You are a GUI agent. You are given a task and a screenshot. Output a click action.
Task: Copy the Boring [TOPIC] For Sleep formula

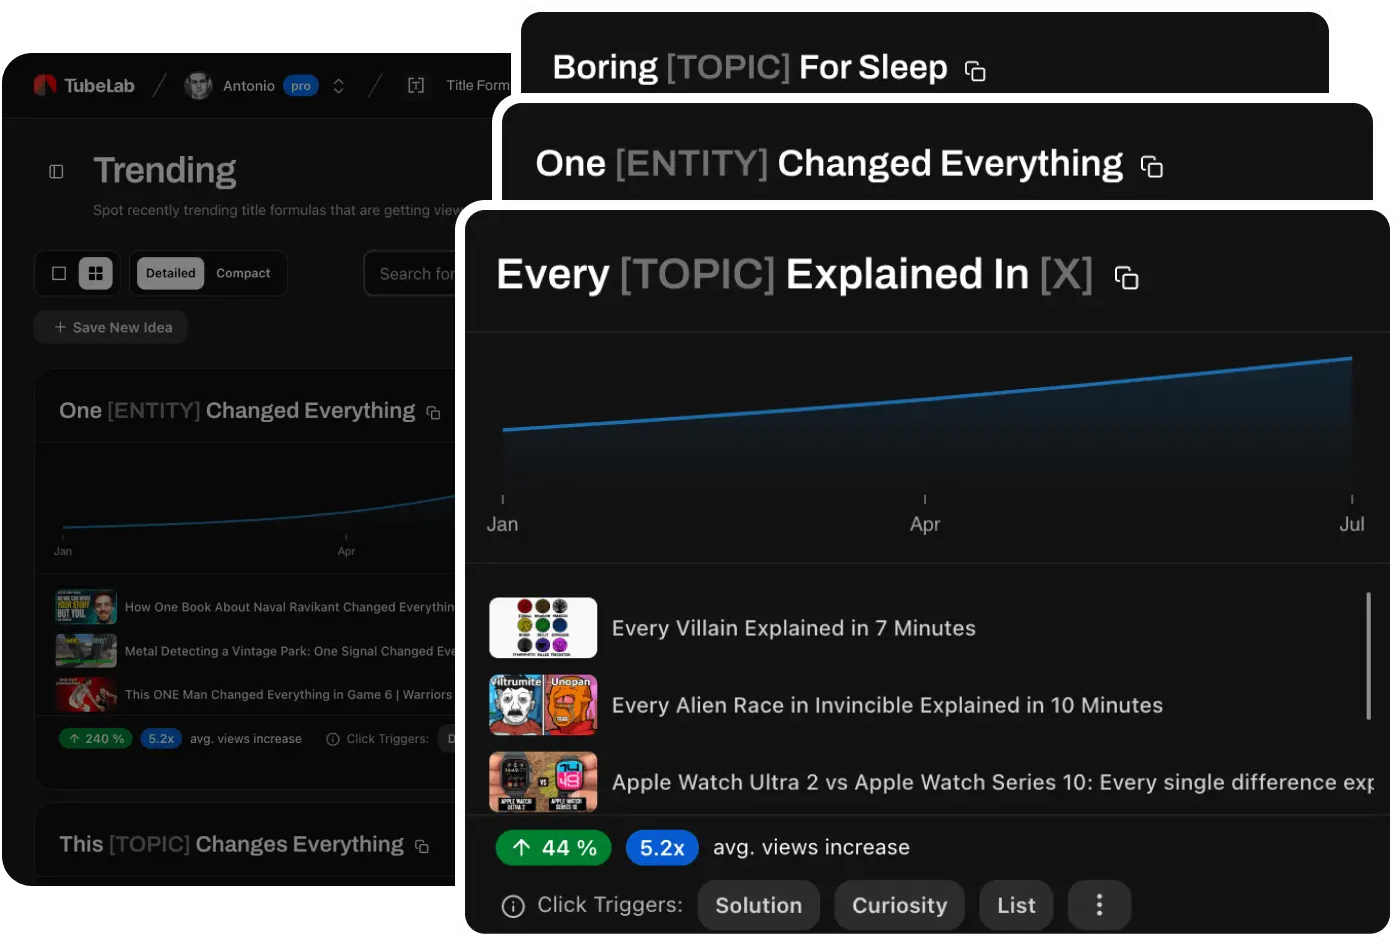click(x=975, y=70)
